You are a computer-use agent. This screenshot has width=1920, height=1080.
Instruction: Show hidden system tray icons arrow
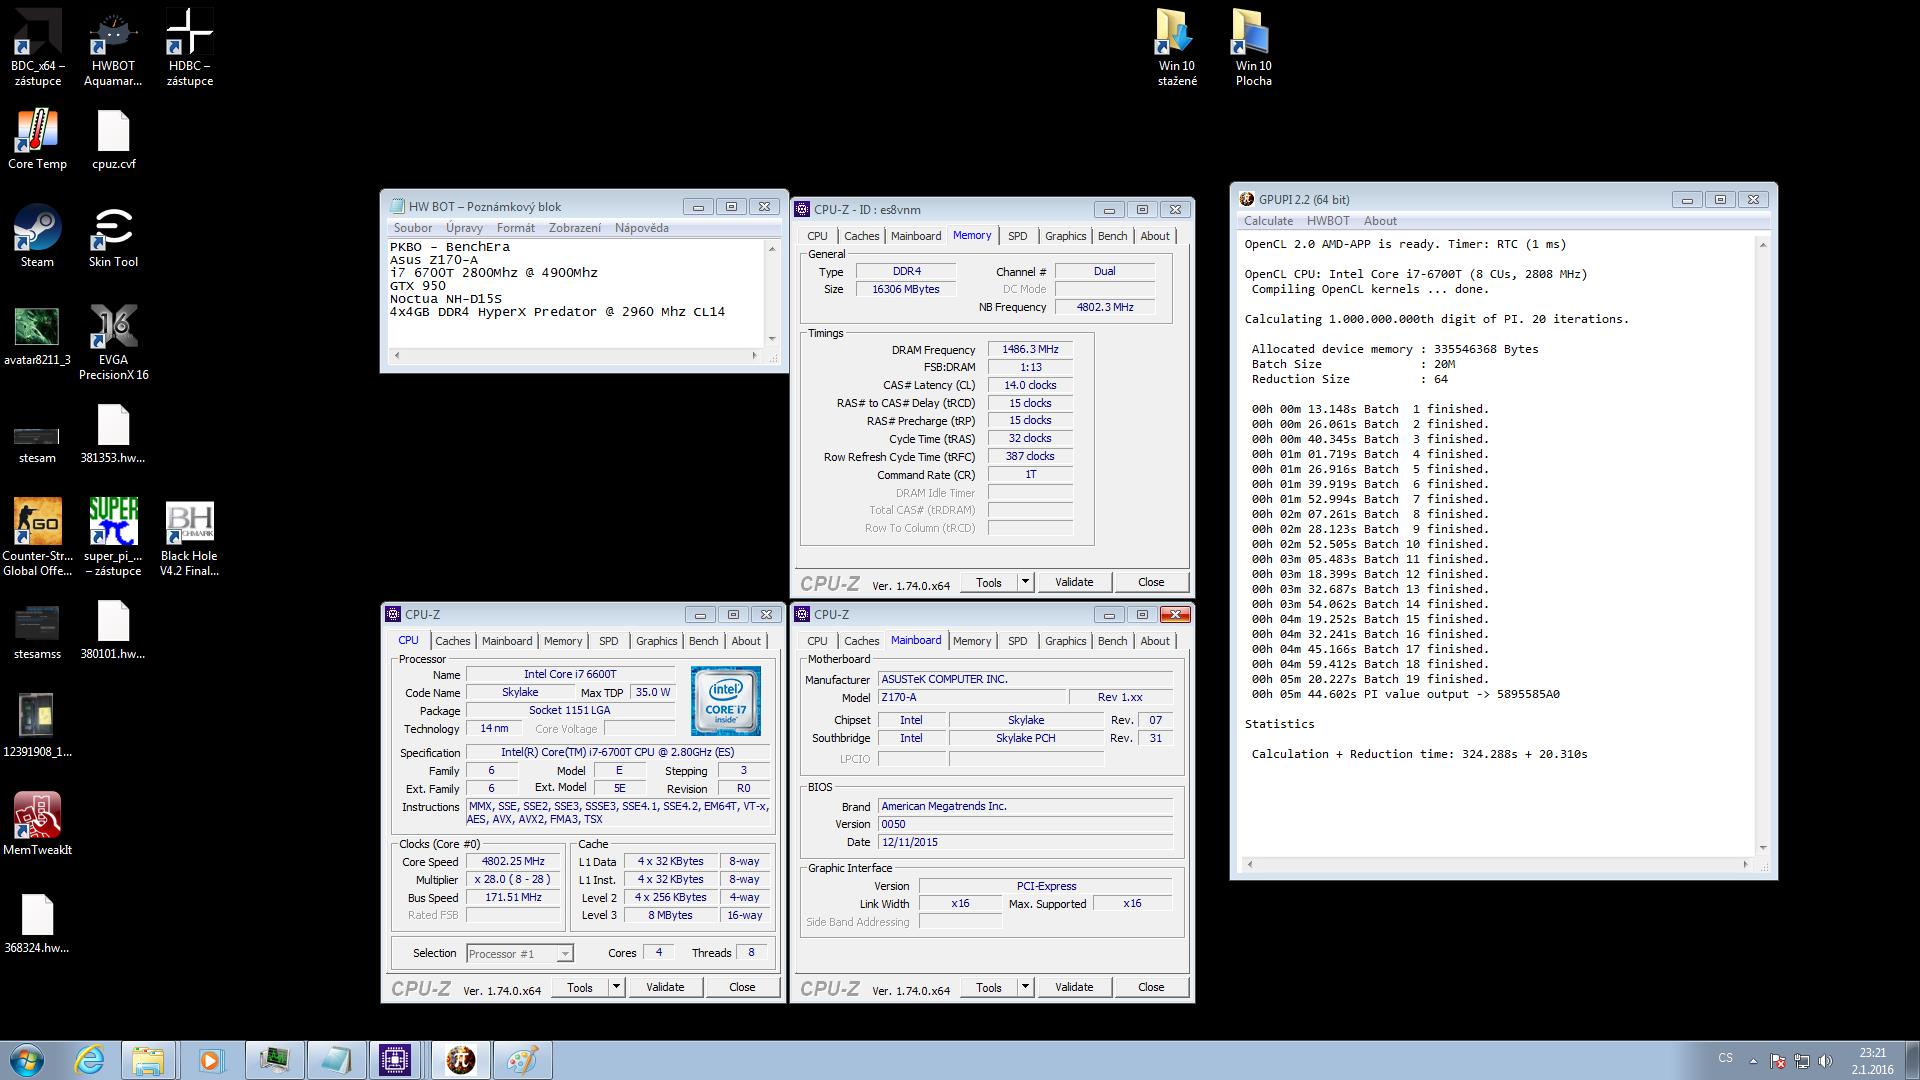click(1752, 1061)
